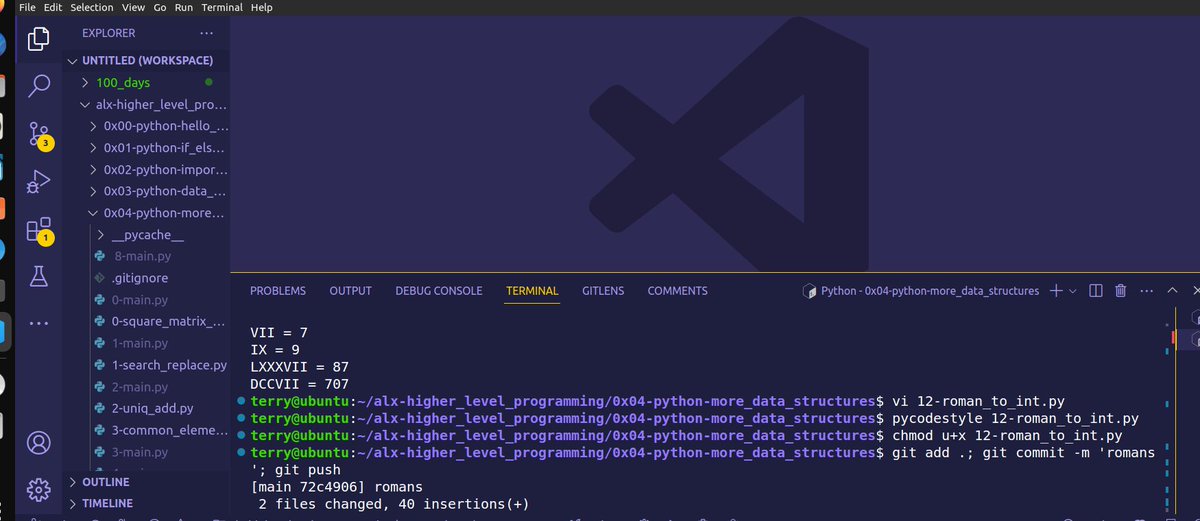The height and width of the screenshot is (521, 1200).
Task: Create a new terminal with plus icon
Action: [x=1056, y=291]
